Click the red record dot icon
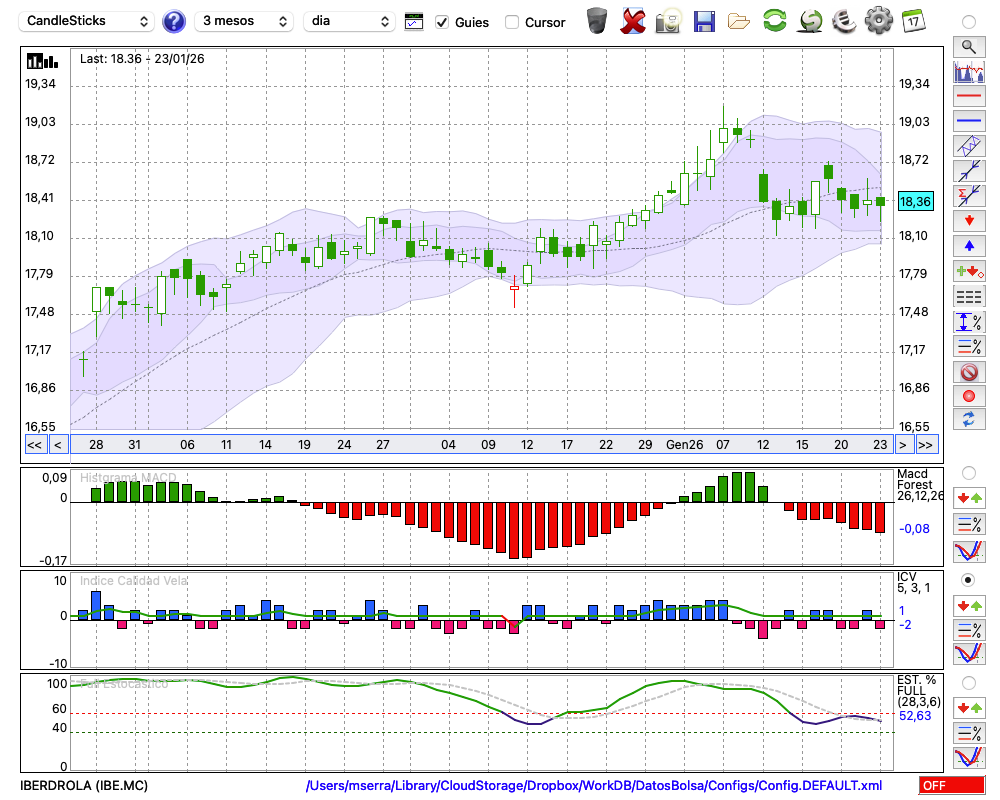This screenshot has width=1000, height=800. (x=969, y=396)
